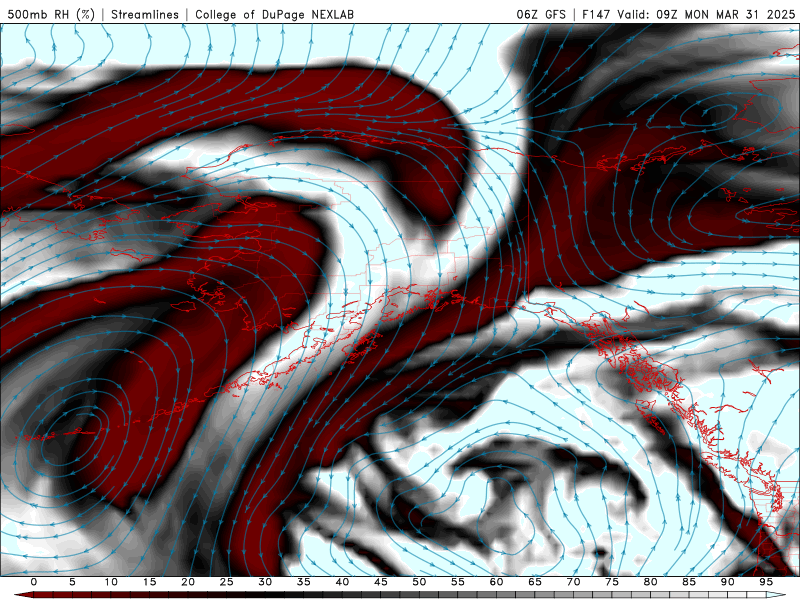Image resolution: width=800 pixels, height=600 pixels.
Task: Click the "75" colorbar scale label
Action: click(x=612, y=582)
